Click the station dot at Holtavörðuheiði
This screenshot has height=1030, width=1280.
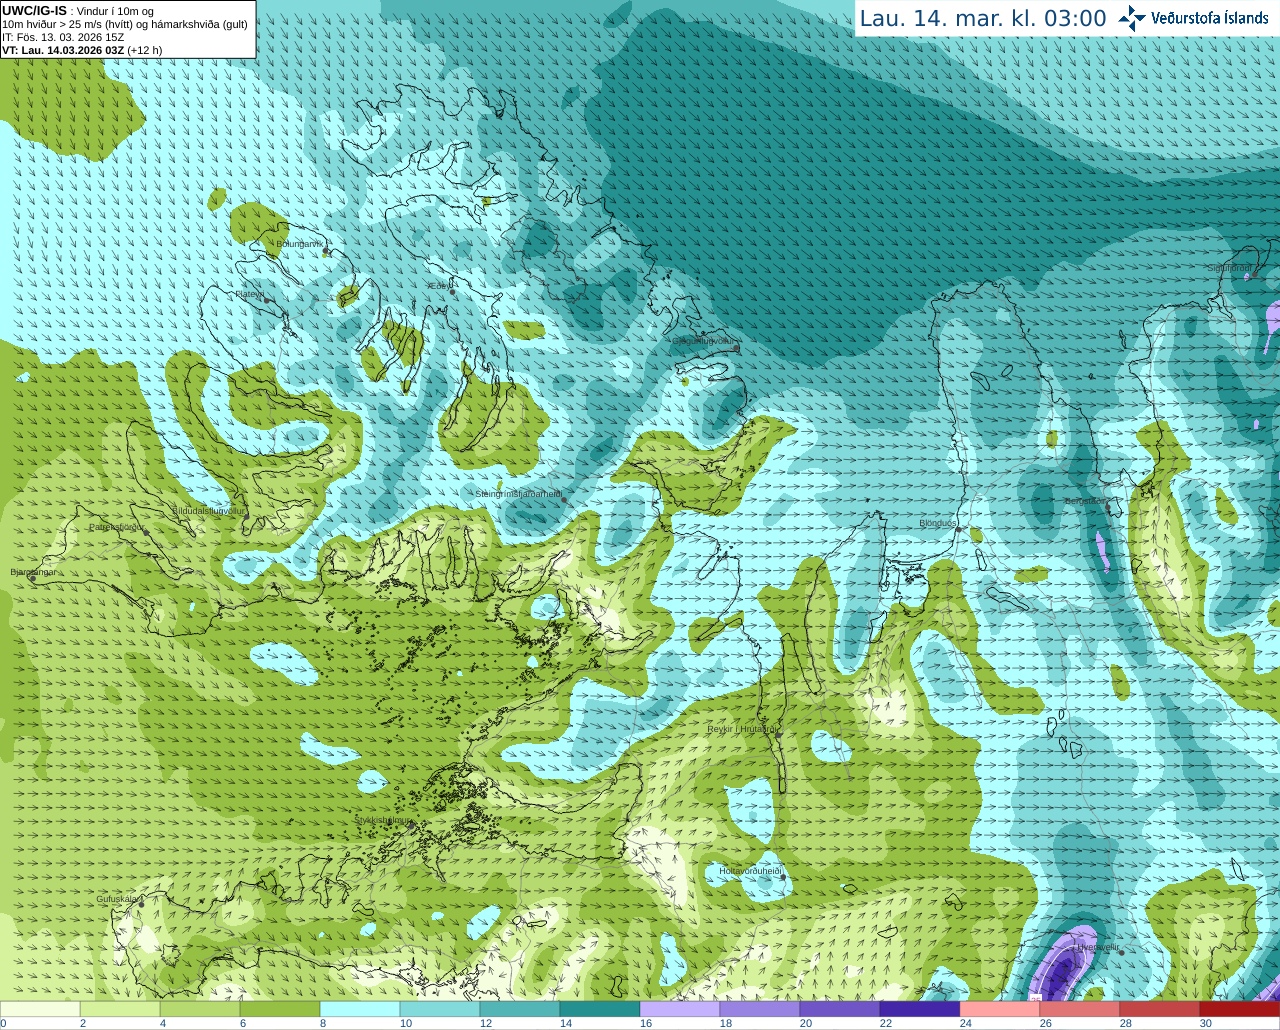point(783,877)
